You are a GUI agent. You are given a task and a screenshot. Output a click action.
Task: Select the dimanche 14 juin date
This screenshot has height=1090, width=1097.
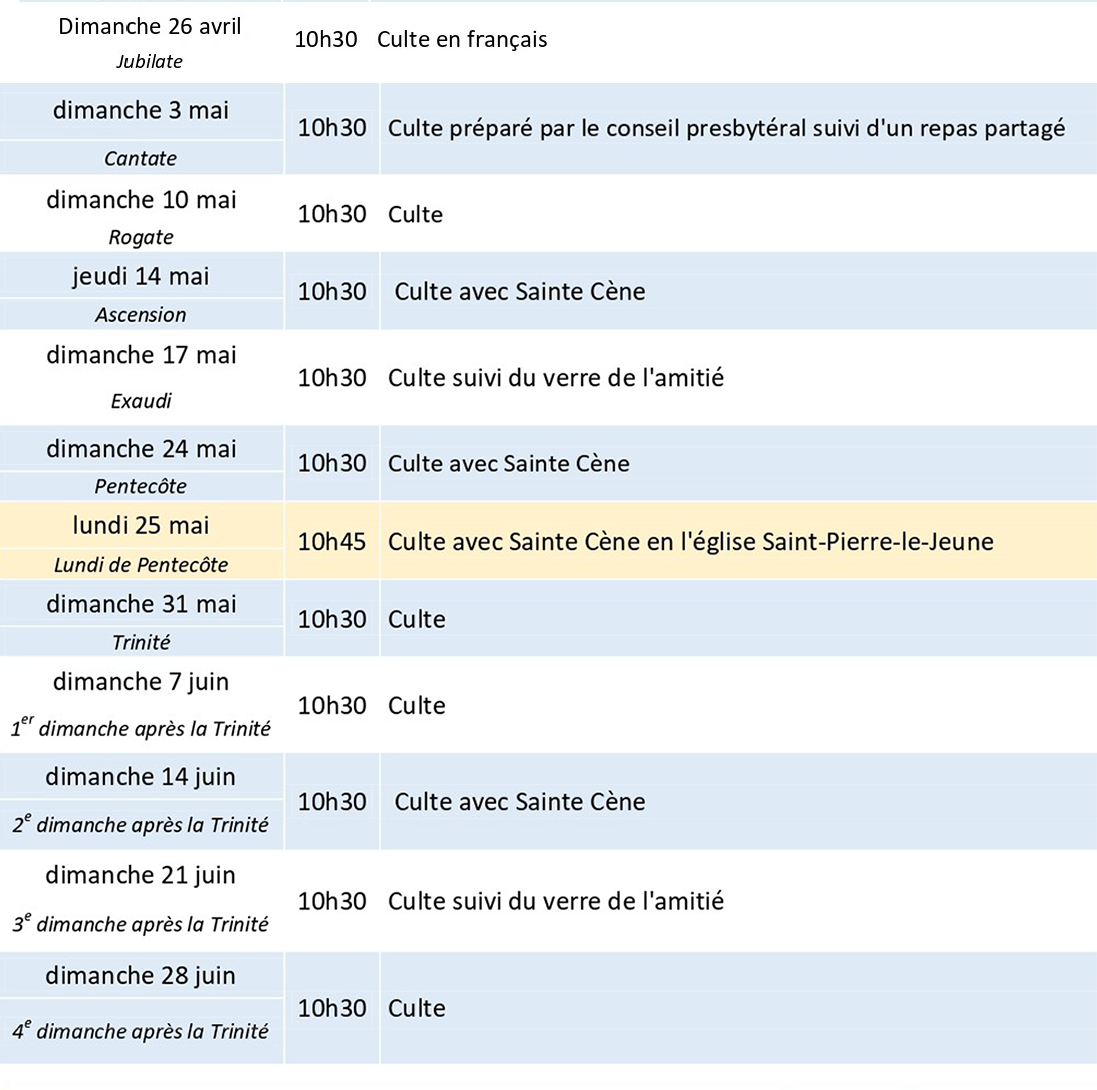(x=141, y=777)
